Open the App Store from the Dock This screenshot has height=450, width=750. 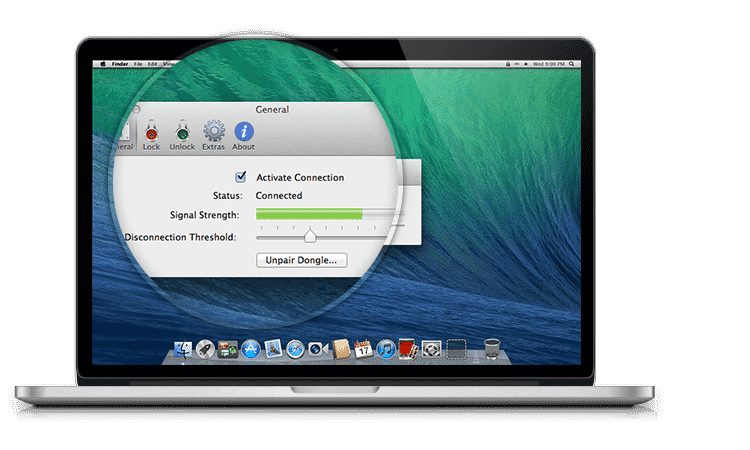(250, 349)
